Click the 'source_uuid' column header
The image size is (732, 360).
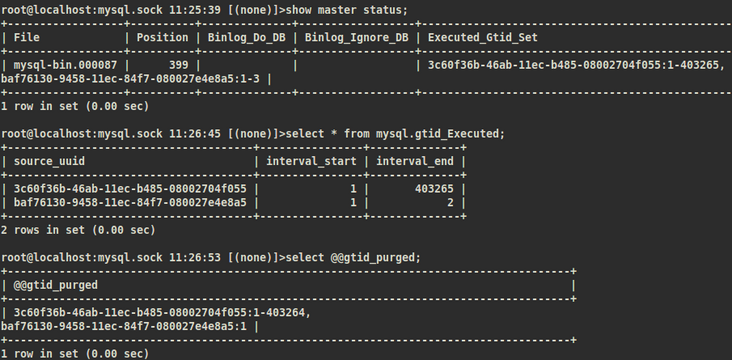[x=49, y=162]
